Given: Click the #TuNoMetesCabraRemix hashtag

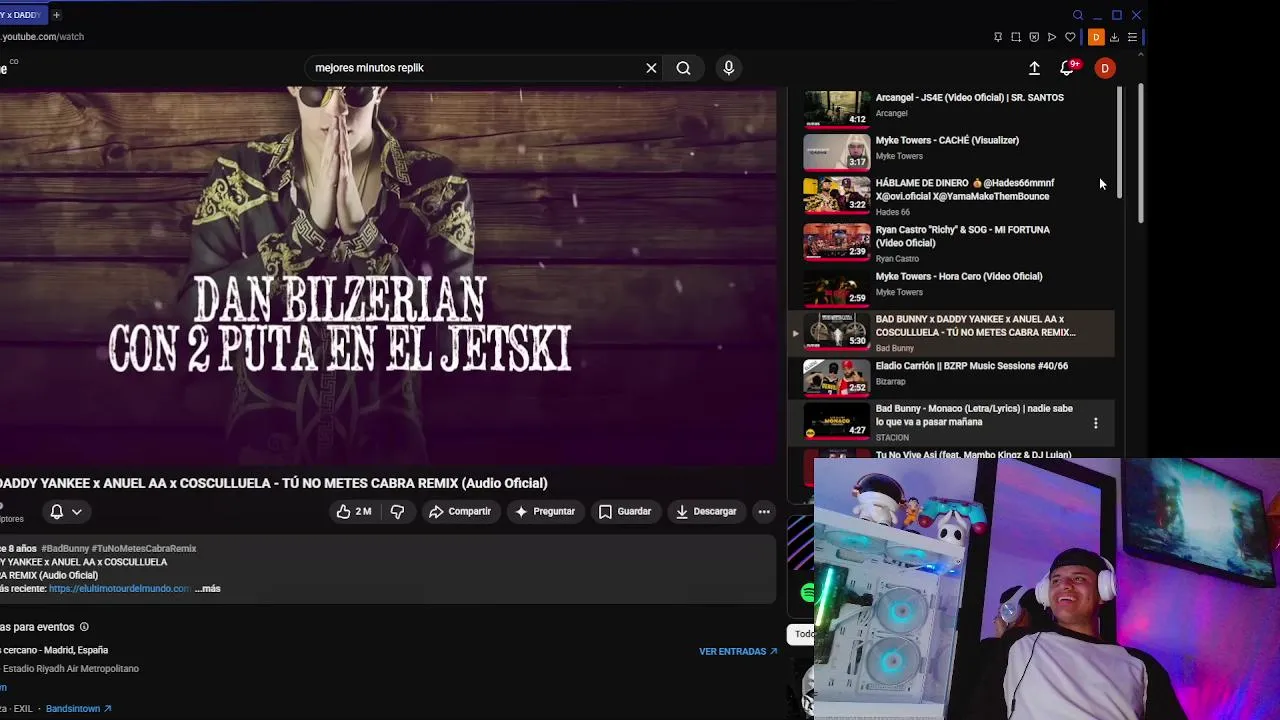Looking at the screenshot, I should pyautogui.click(x=144, y=549).
